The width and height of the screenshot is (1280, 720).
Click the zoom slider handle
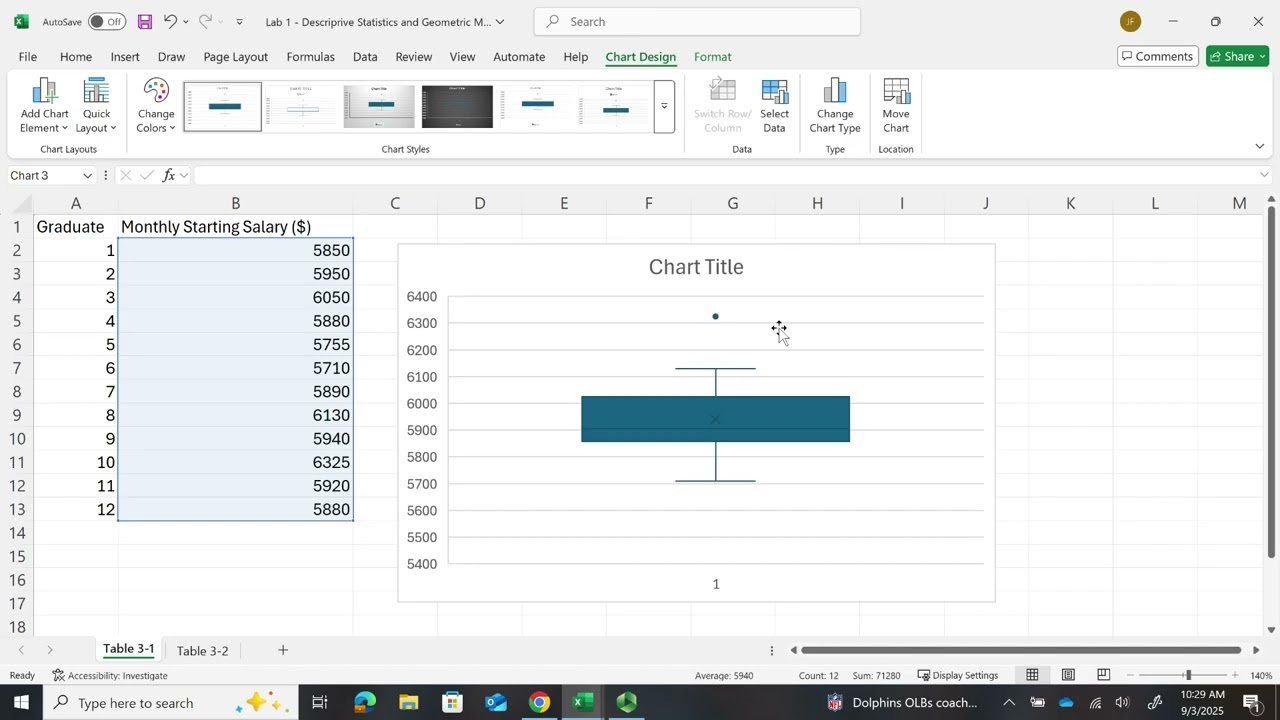tap(1188, 675)
